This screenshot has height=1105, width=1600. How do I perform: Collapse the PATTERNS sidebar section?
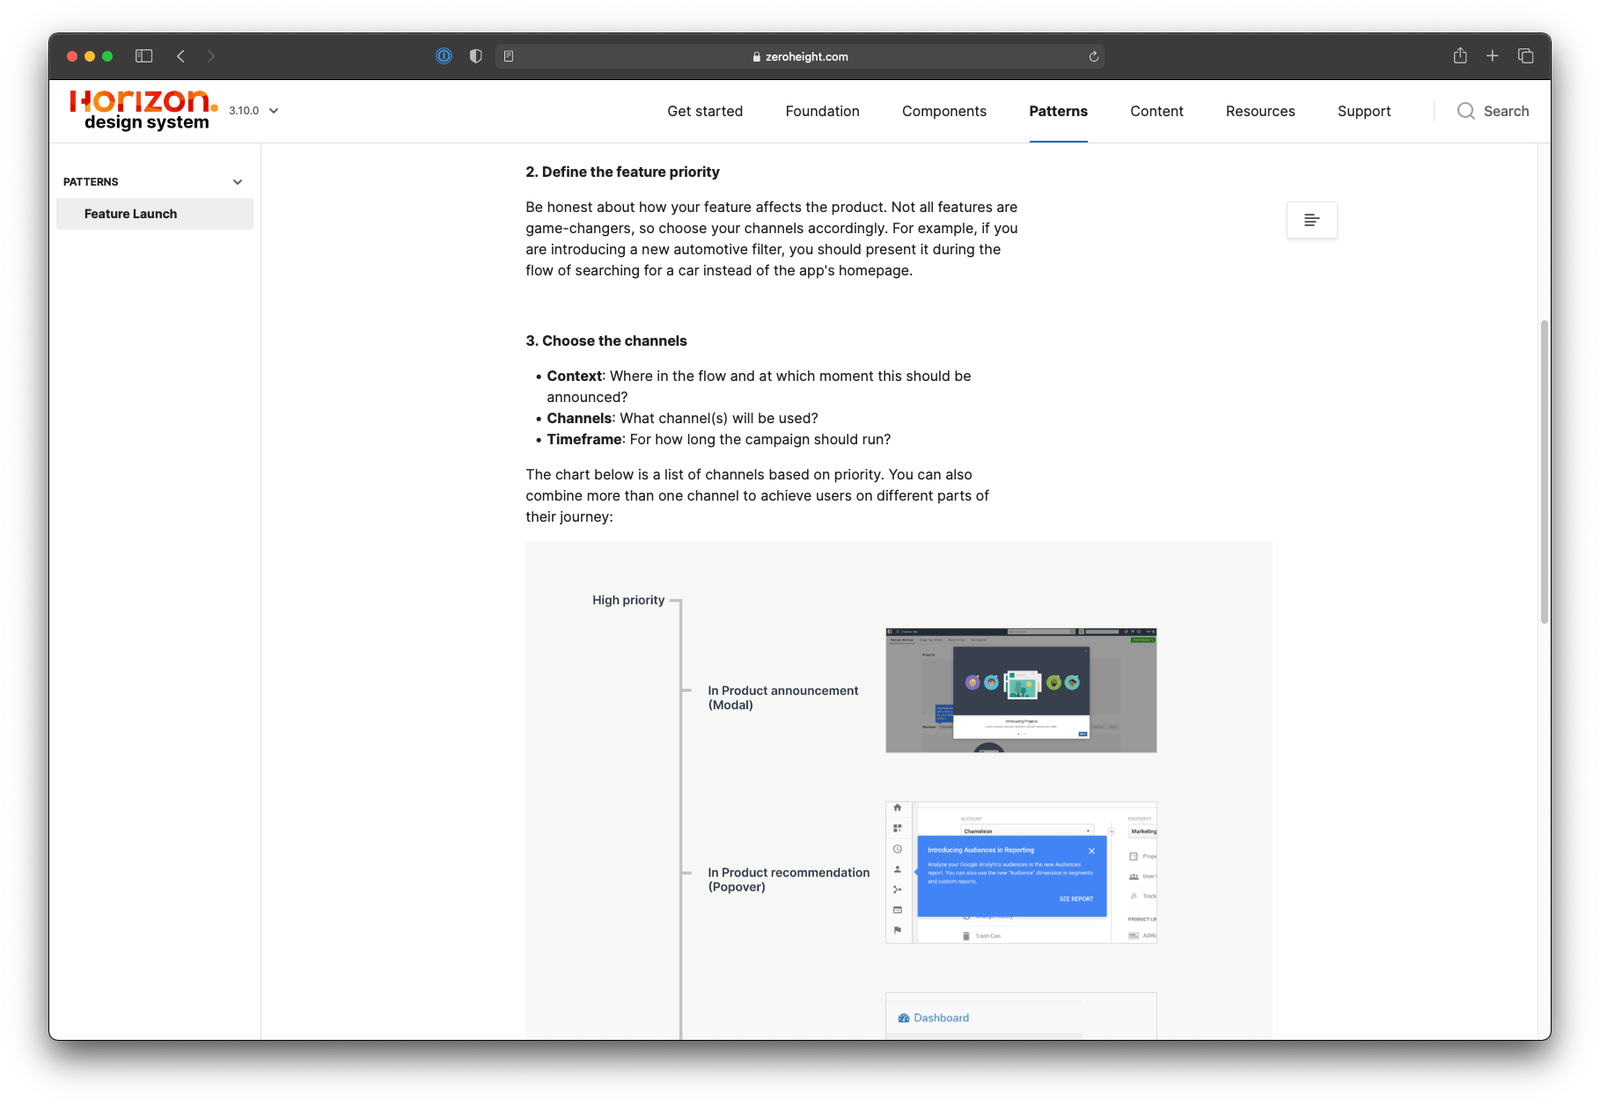(237, 182)
